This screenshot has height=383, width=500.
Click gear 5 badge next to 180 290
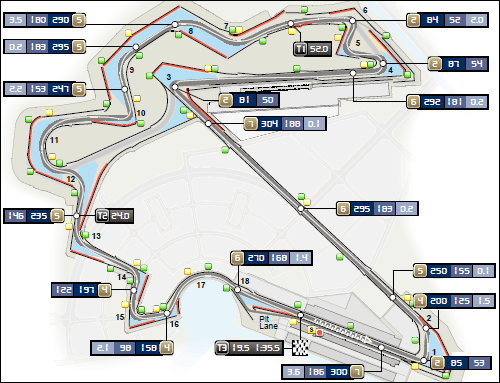(x=79, y=20)
